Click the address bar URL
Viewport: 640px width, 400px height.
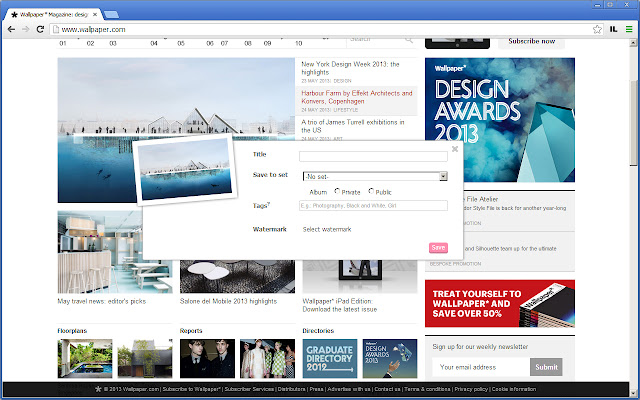tap(93, 29)
